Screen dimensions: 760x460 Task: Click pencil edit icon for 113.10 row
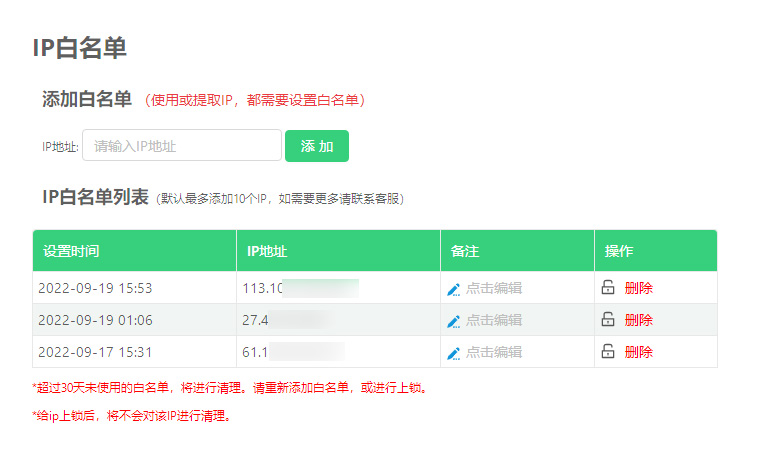click(x=453, y=289)
